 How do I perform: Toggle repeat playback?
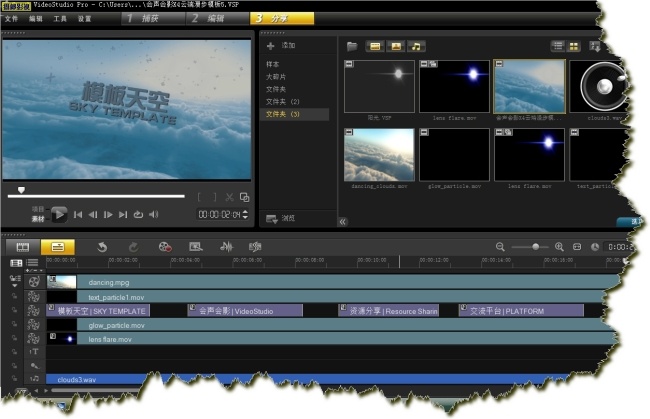(x=138, y=214)
